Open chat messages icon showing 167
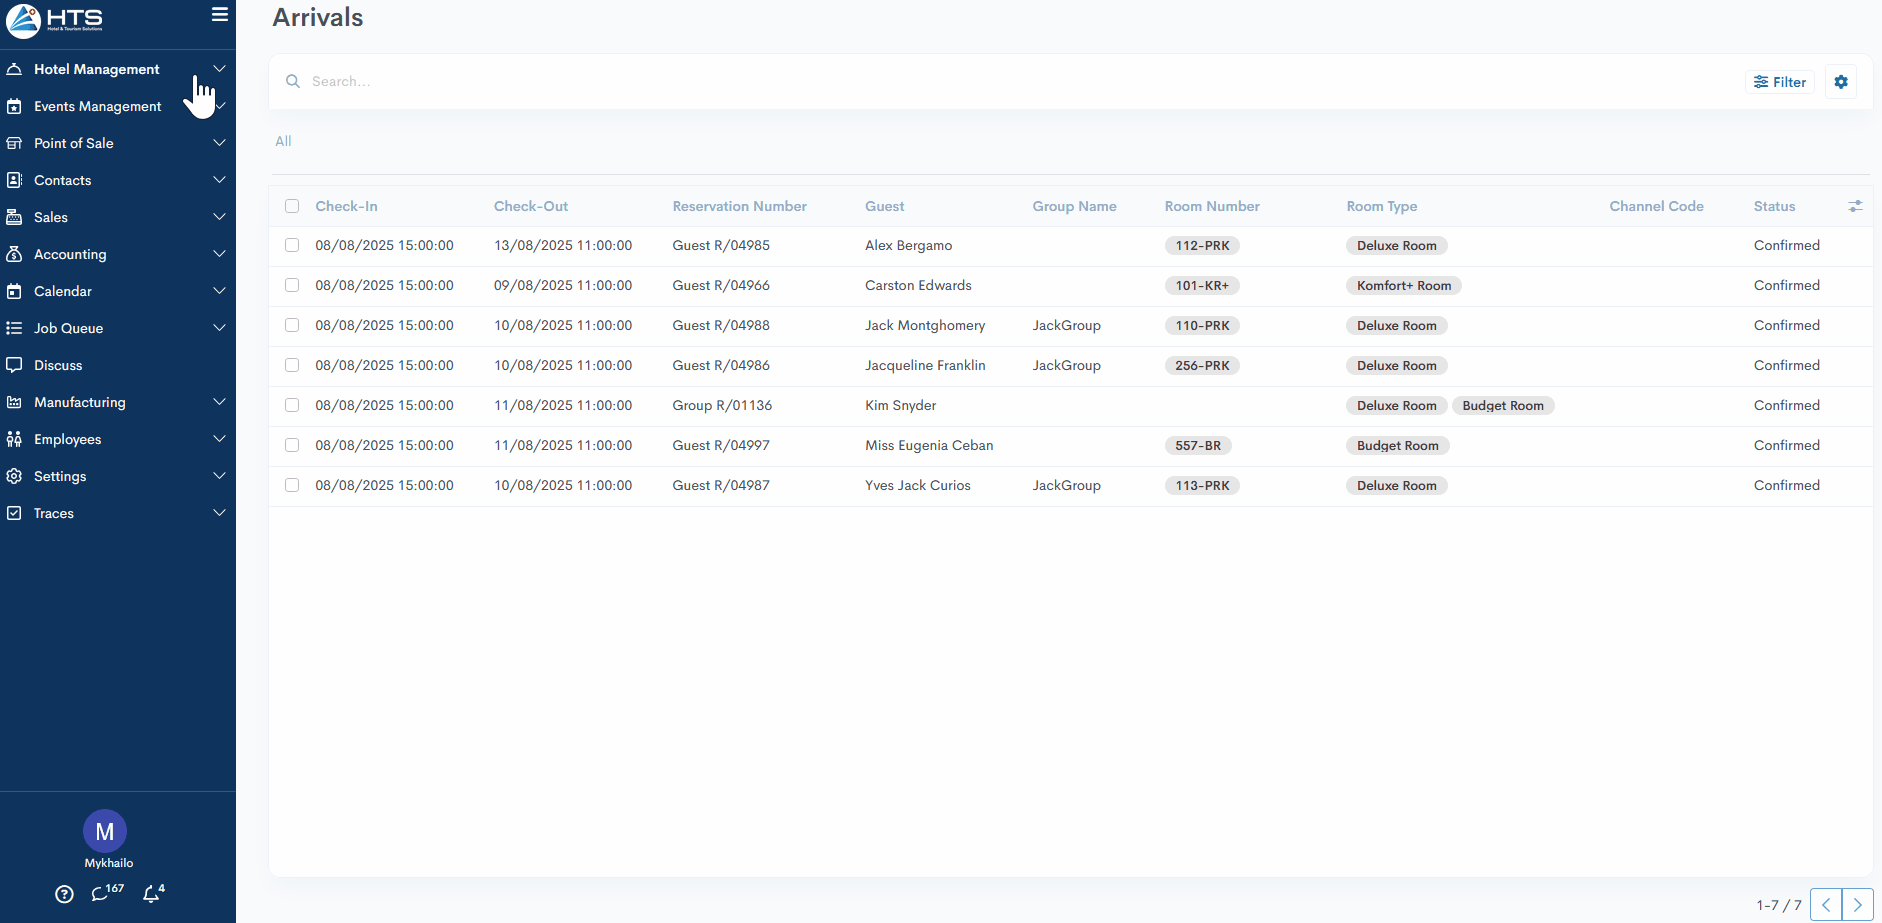Screen dimensions: 1882x923 tap(101, 893)
